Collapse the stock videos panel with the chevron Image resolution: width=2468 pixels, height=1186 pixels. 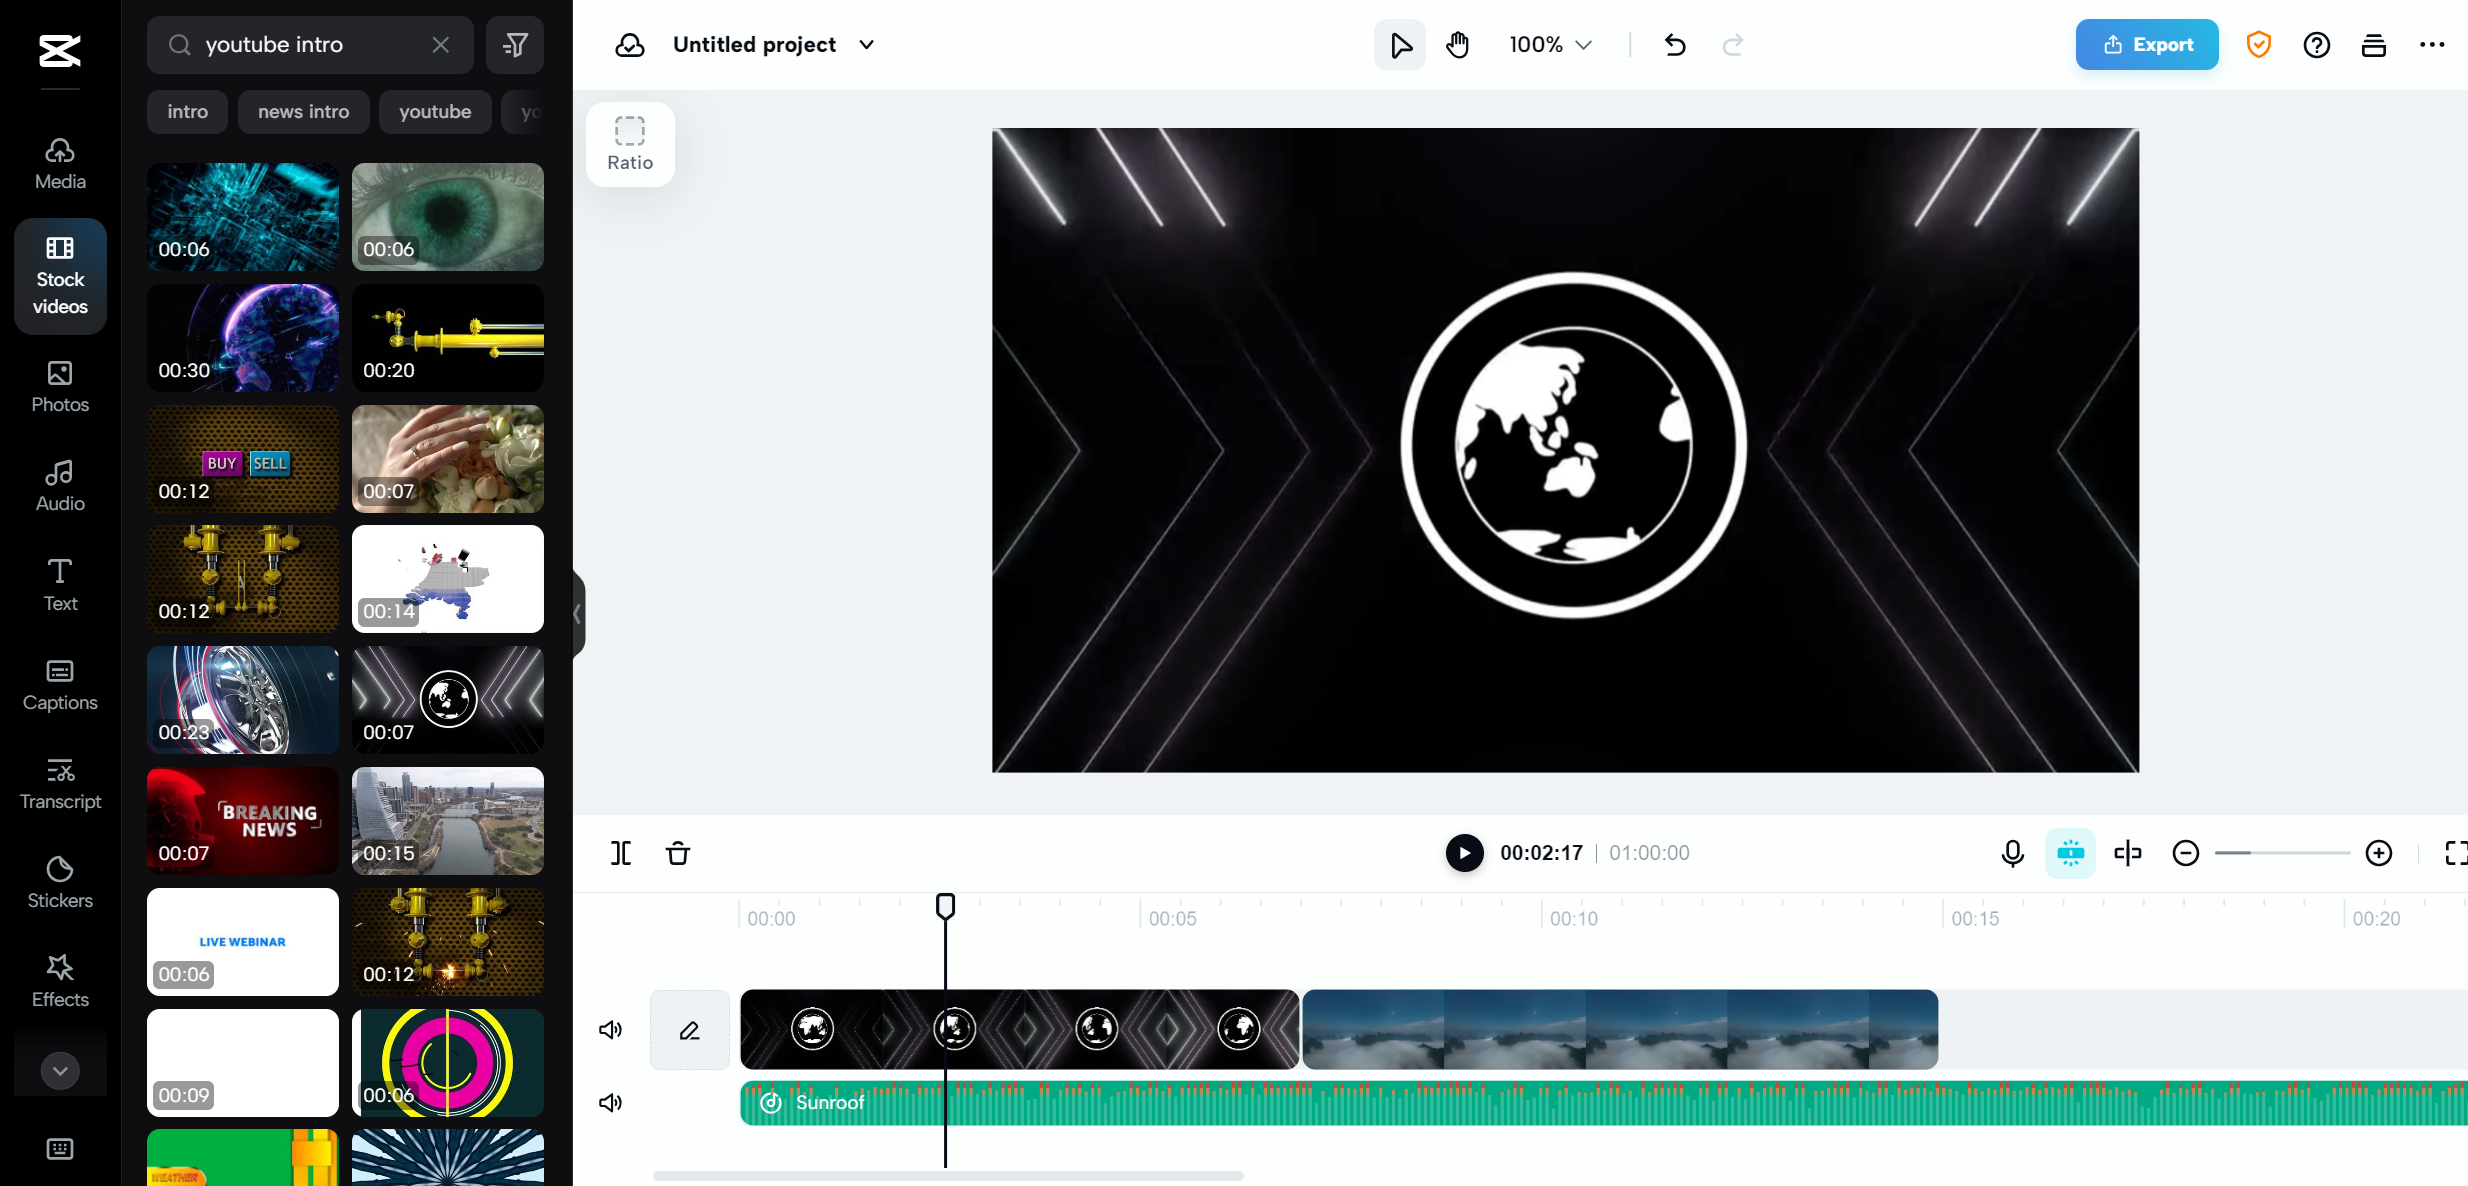click(x=577, y=613)
